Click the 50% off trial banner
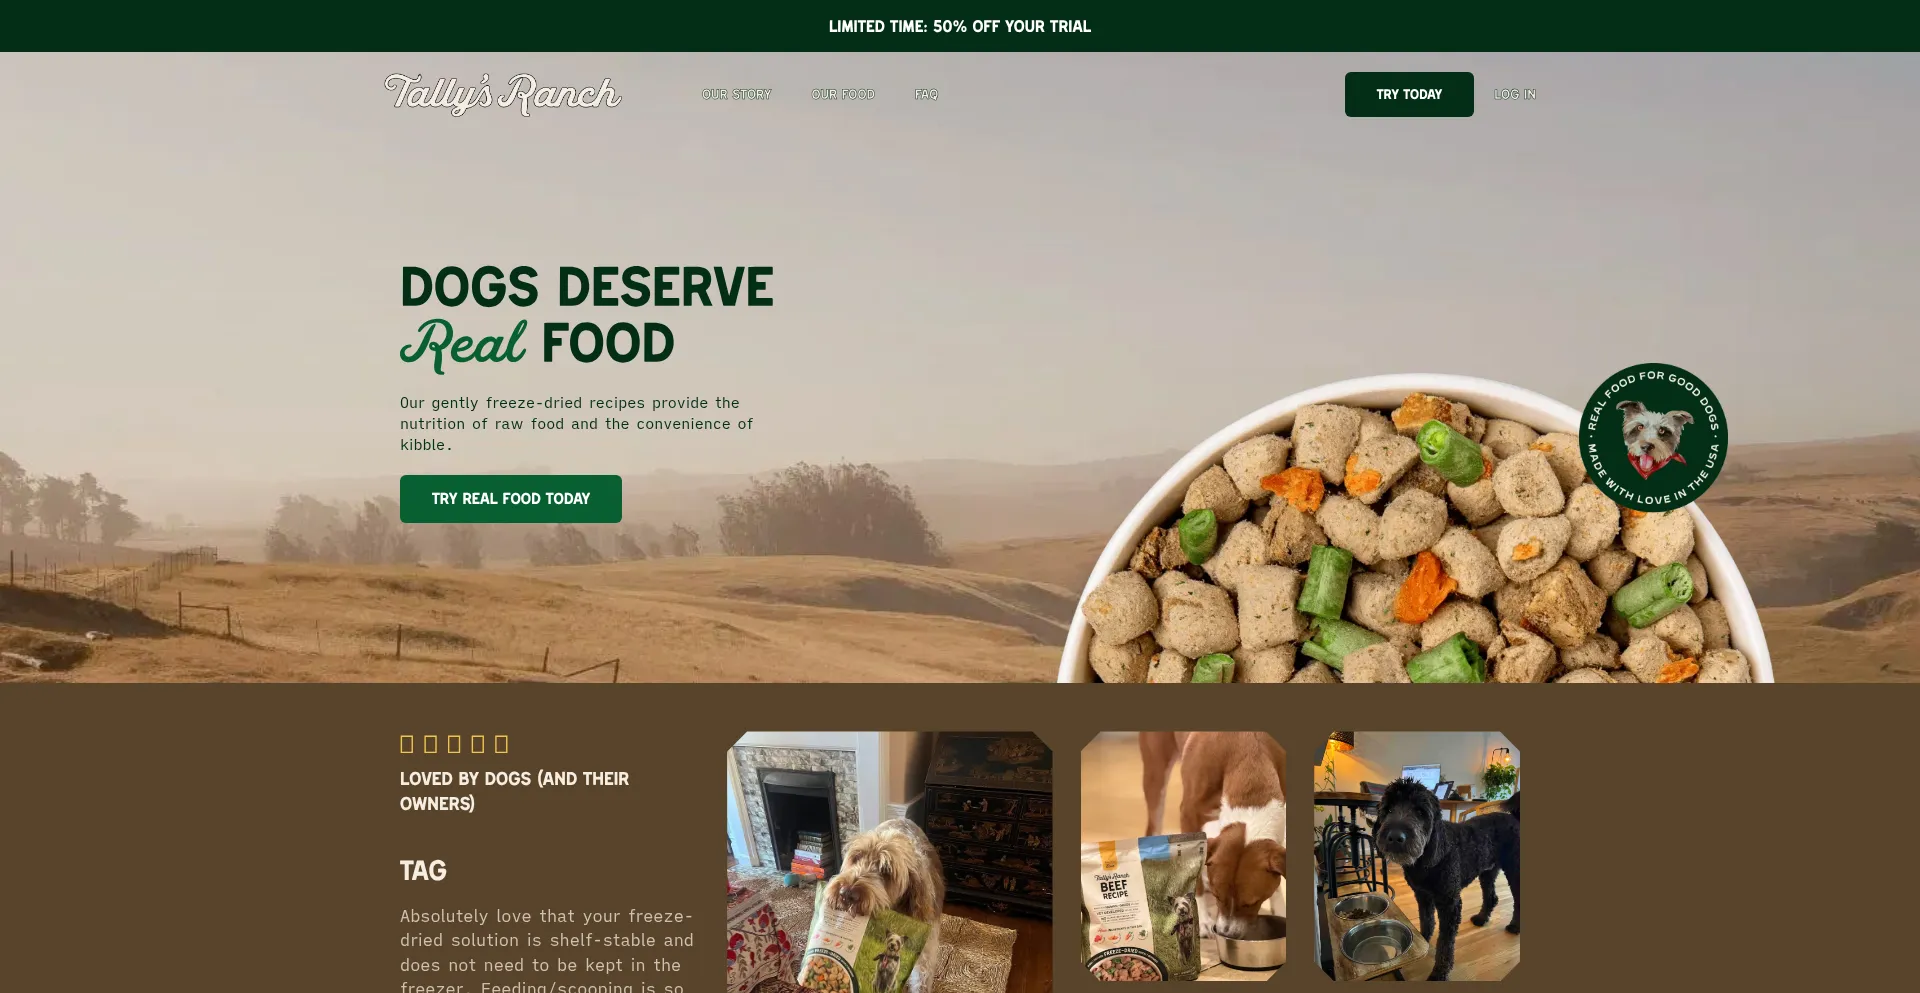This screenshot has width=1920, height=993. point(960,26)
